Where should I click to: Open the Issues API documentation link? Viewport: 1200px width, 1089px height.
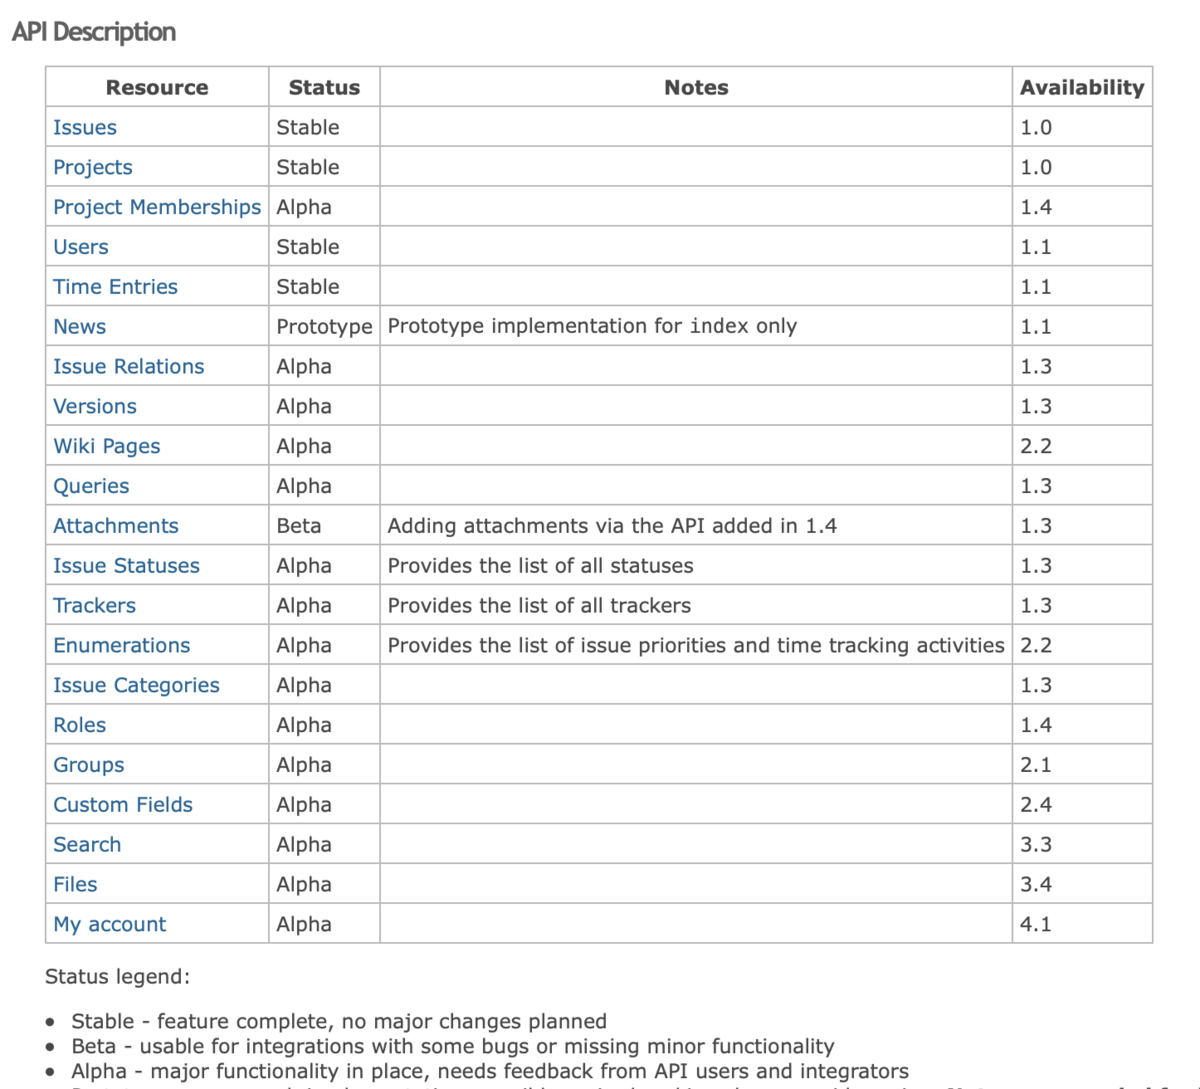pyautogui.click(x=85, y=127)
